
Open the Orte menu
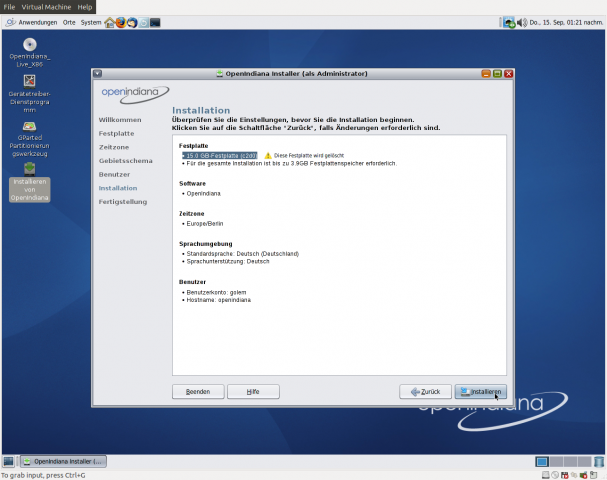click(x=69, y=22)
